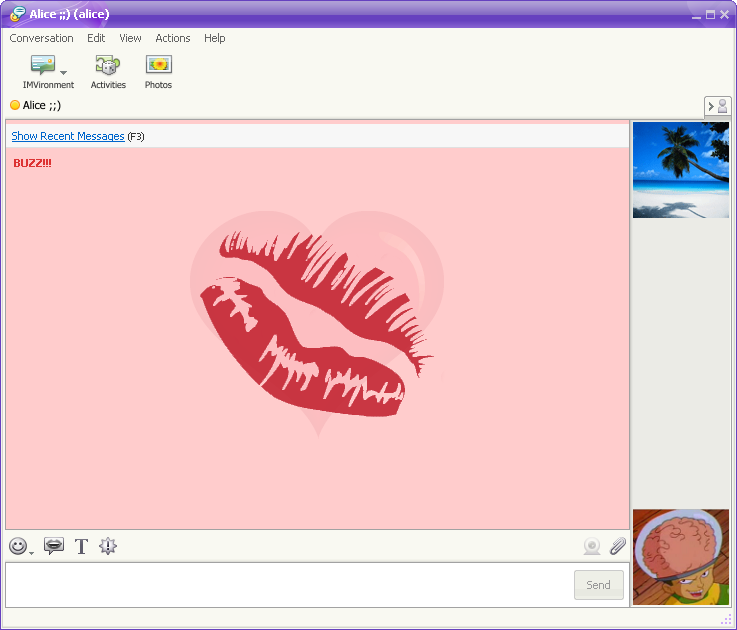Open the Audibles lips icon

[x=54, y=546]
